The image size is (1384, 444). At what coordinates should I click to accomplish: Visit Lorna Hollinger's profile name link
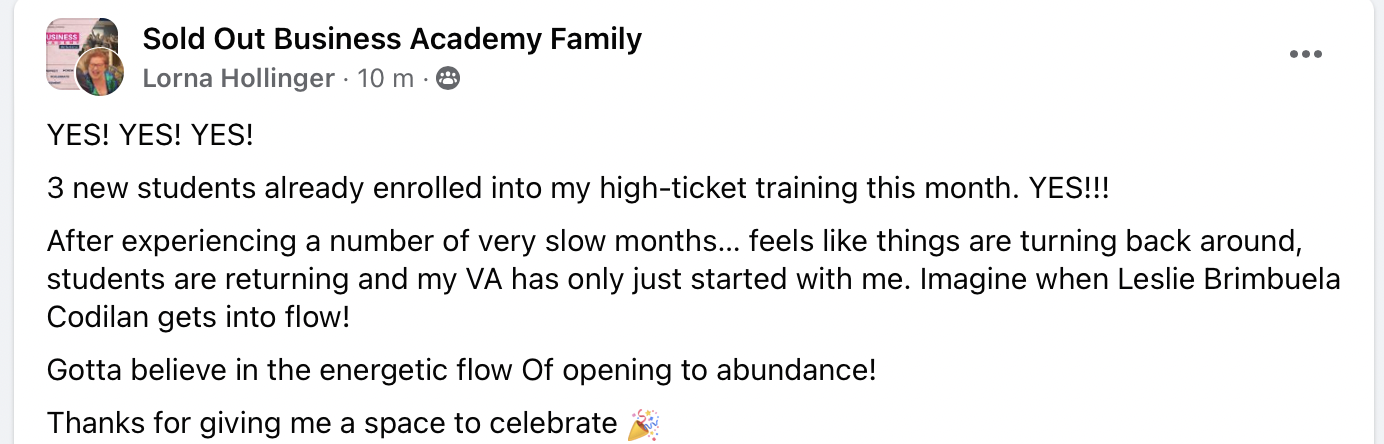point(238,78)
